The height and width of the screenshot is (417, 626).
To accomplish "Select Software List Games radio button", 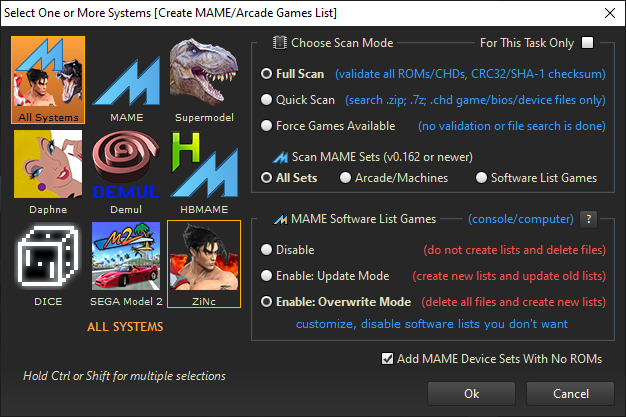I will [x=481, y=178].
